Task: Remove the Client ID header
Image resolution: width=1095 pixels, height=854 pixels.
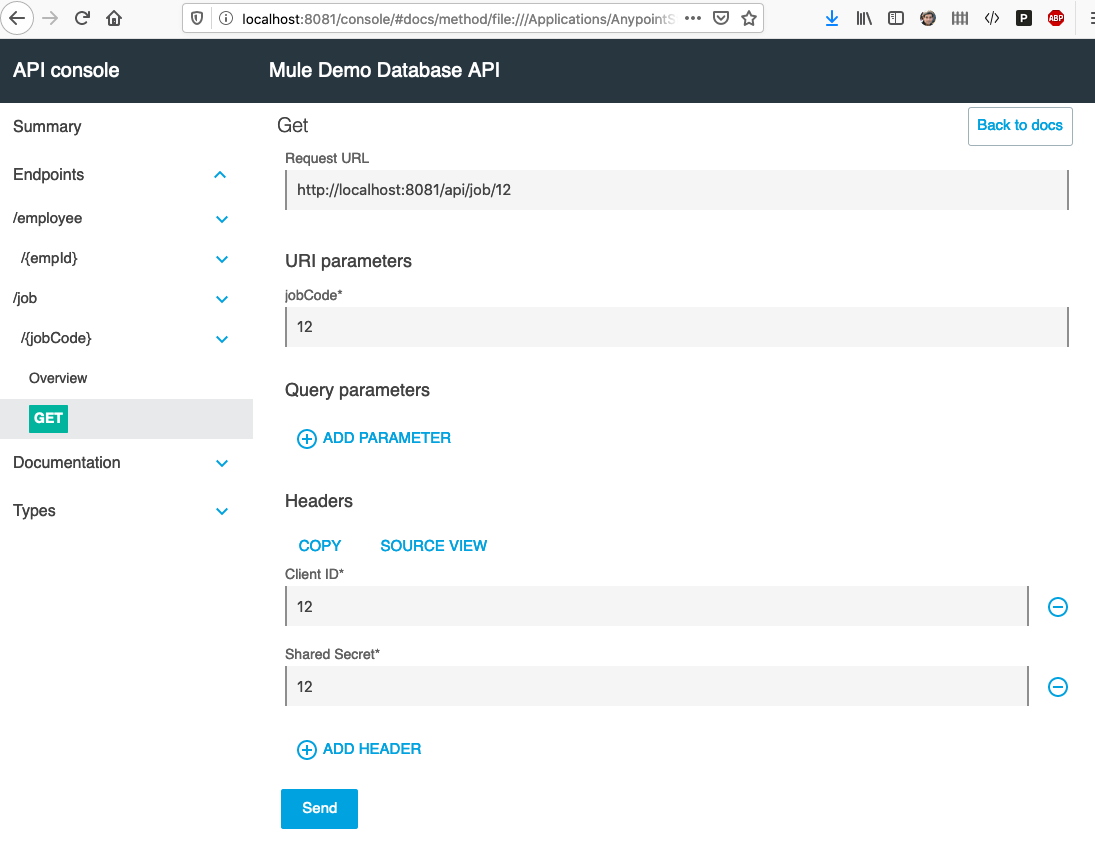Action: [x=1057, y=607]
